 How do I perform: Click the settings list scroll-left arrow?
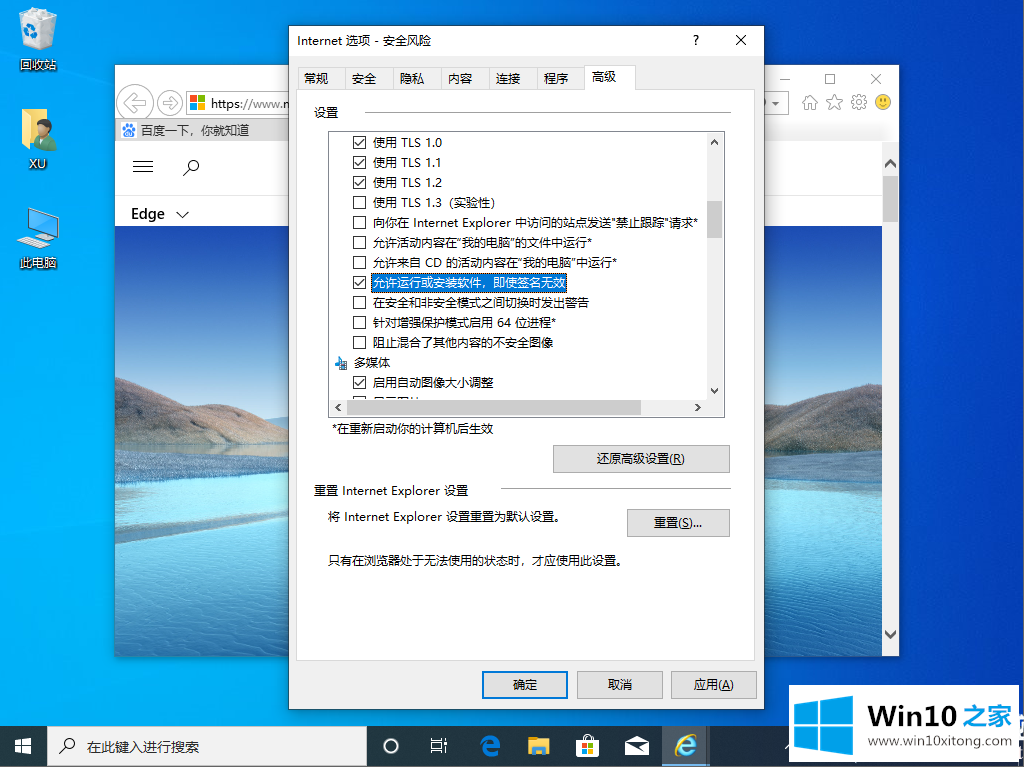click(338, 407)
